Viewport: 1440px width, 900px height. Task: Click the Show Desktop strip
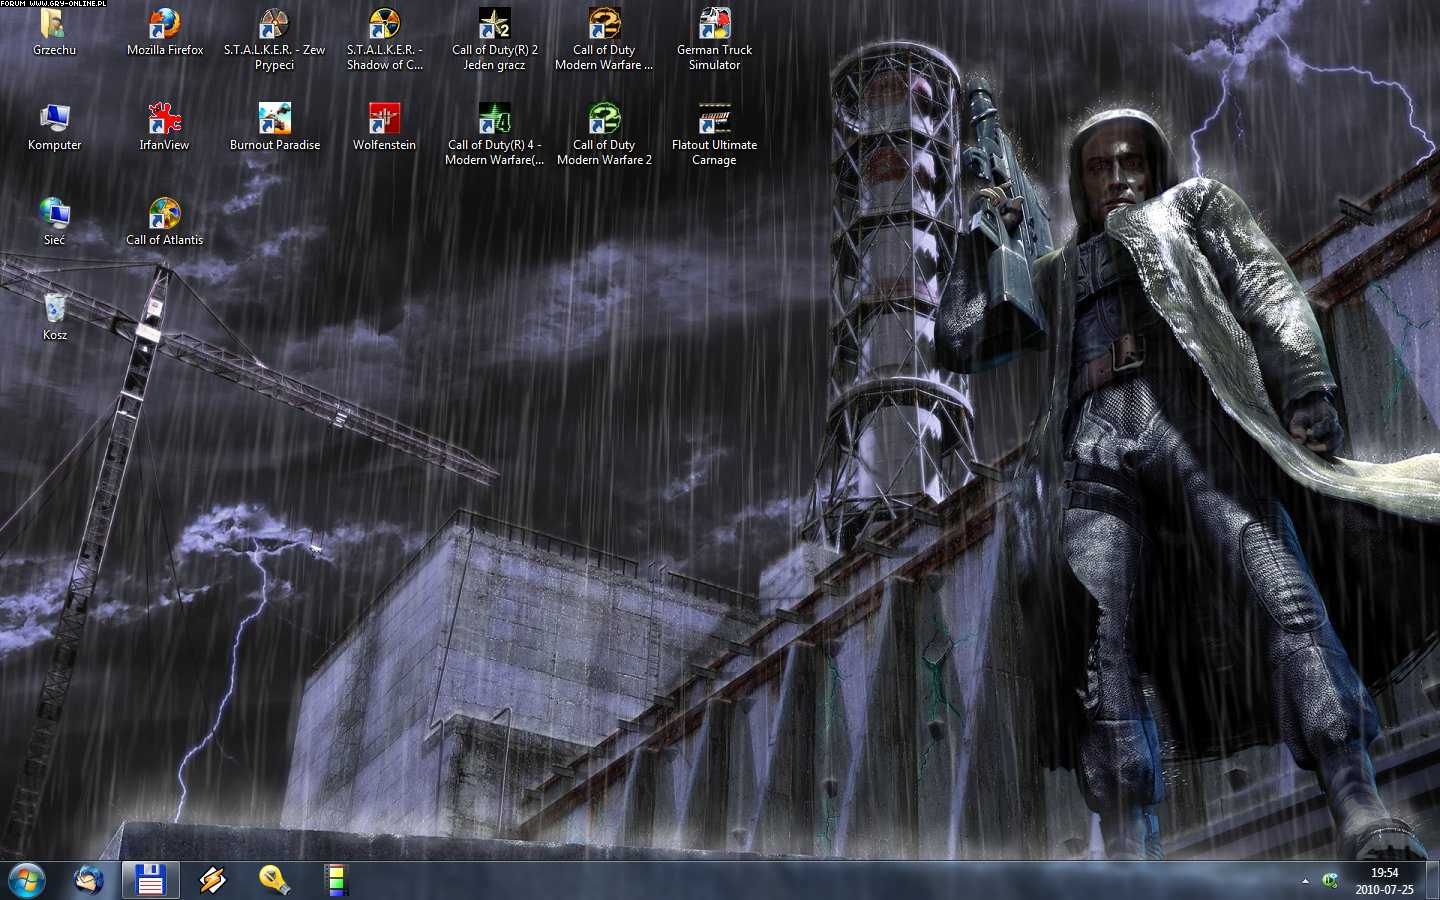tap(1432, 881)
